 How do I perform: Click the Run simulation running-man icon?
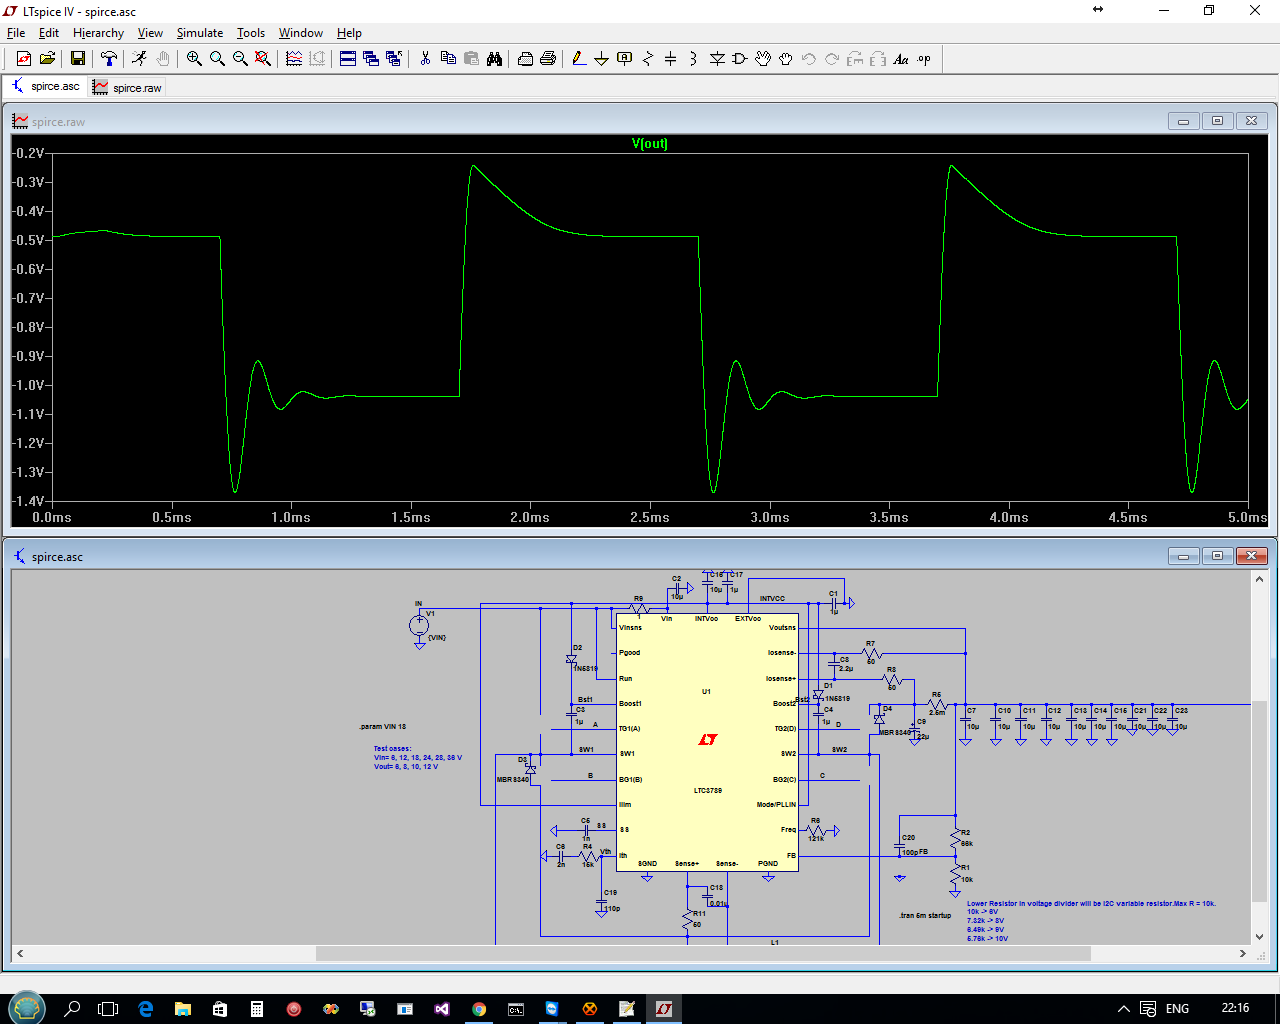pos(139,59)
